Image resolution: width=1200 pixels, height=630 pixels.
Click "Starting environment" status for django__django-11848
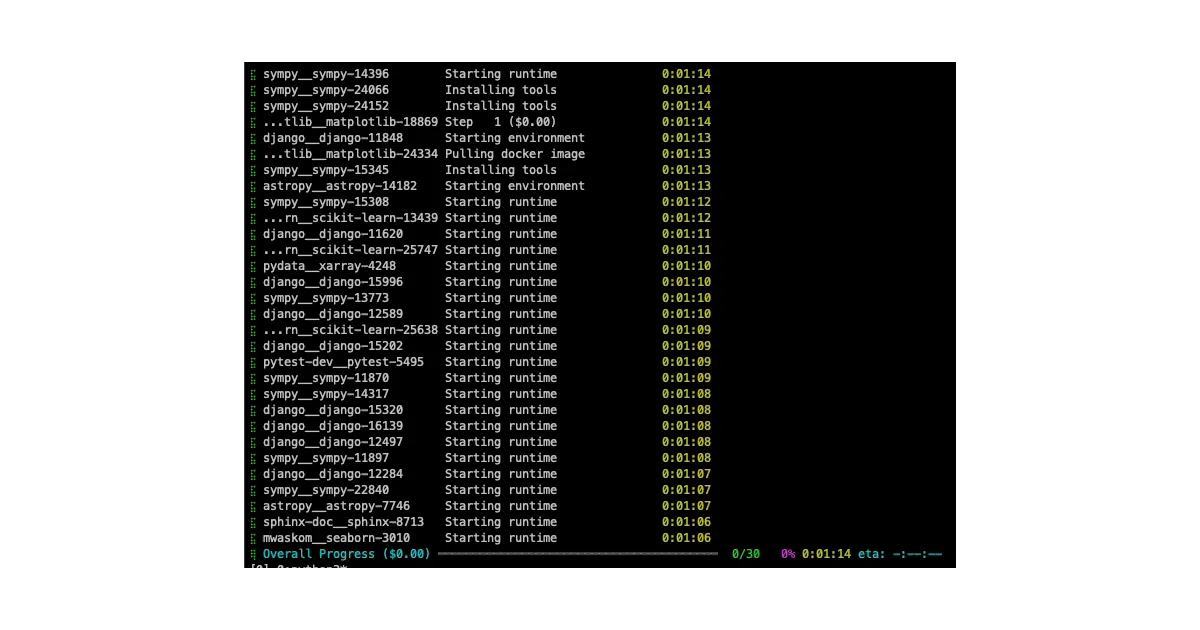pyautogui.click(x=515, y=138)
